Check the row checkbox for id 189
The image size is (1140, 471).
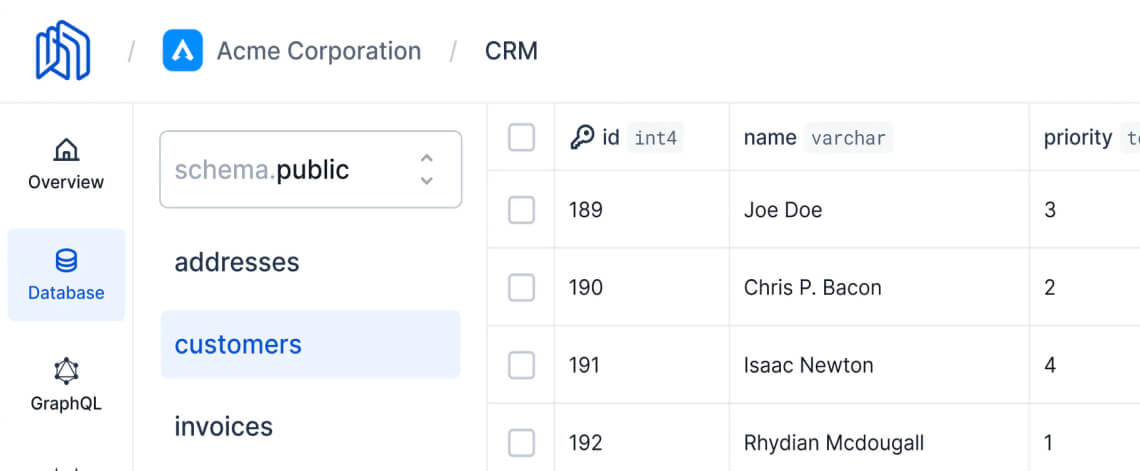(521, 210)
